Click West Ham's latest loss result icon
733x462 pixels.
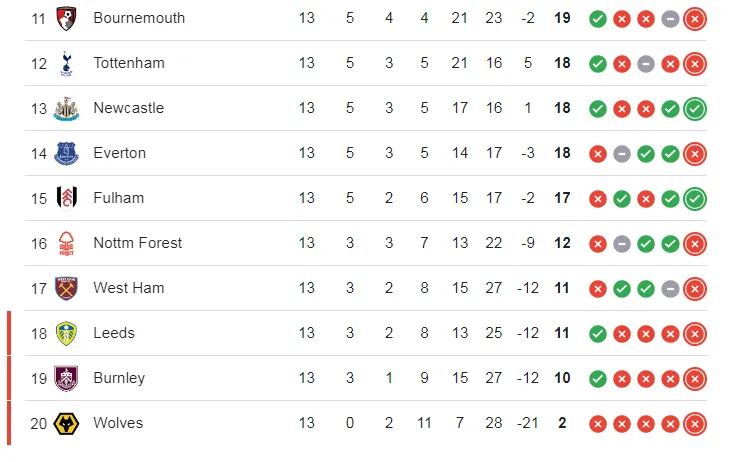point(695,288)
